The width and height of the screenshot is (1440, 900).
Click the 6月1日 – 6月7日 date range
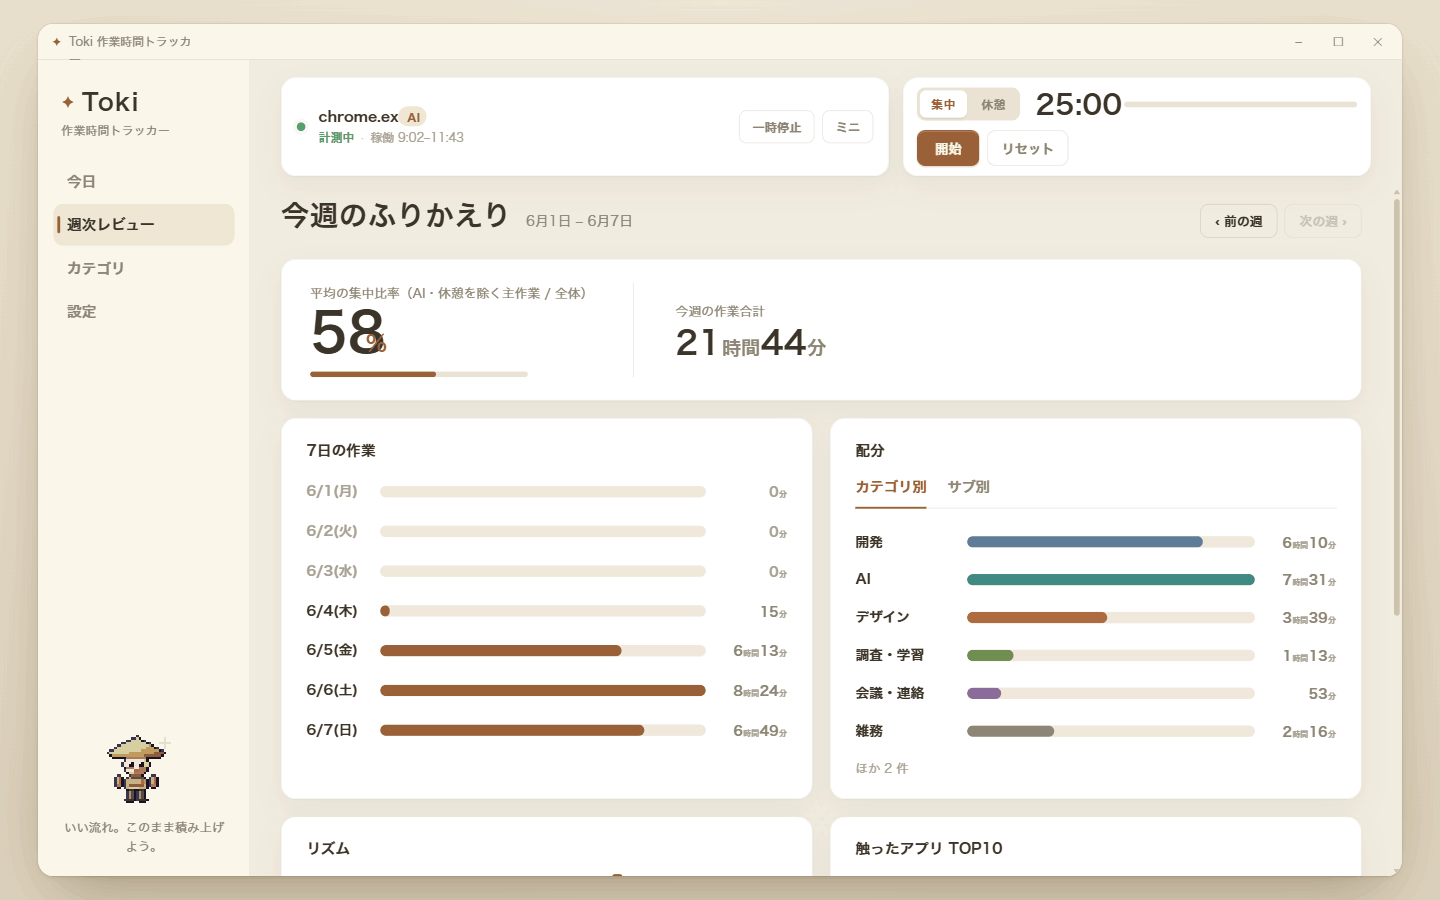(x=579, y=221)
